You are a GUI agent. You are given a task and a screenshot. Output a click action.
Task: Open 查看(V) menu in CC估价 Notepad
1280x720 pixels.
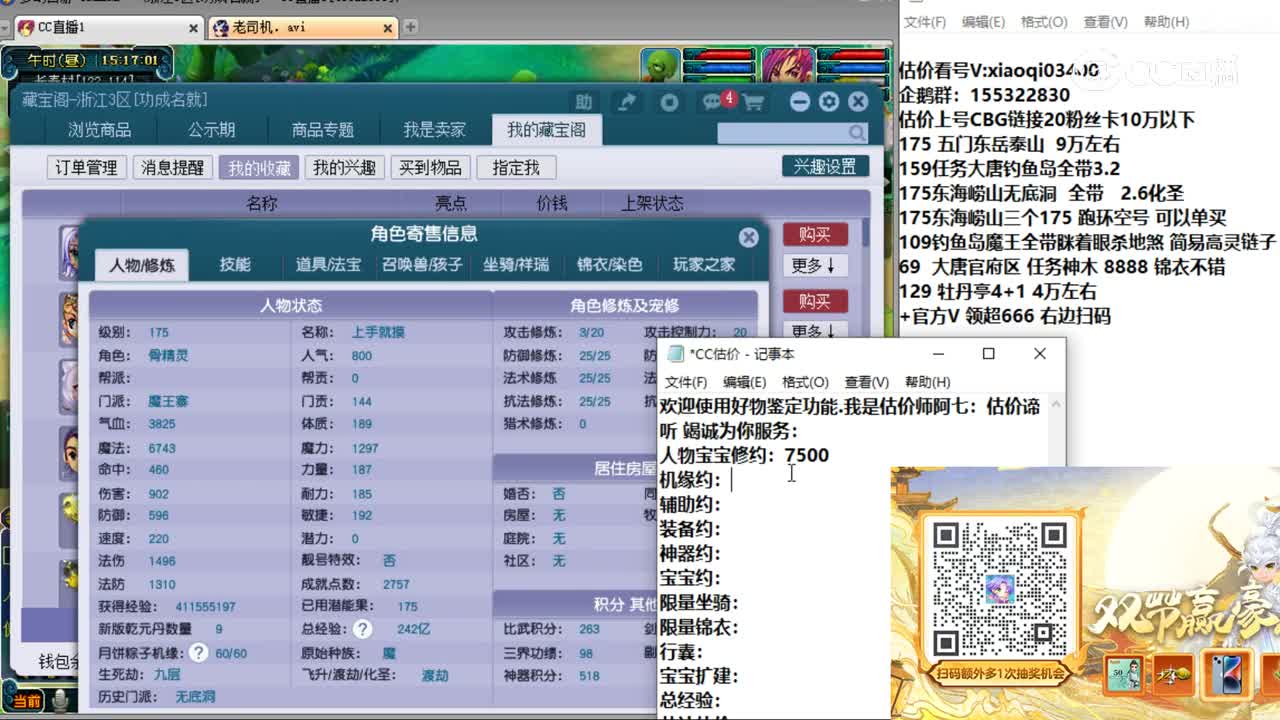(x=866, y=382)
